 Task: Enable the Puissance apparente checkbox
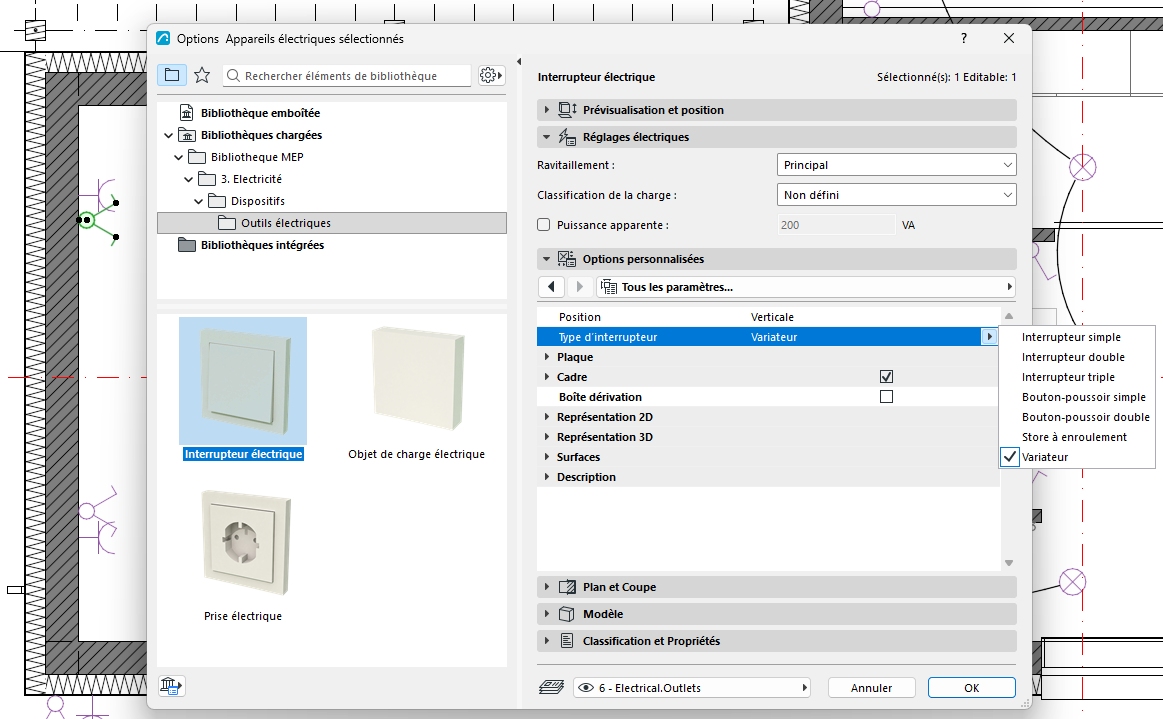(544, 225)
